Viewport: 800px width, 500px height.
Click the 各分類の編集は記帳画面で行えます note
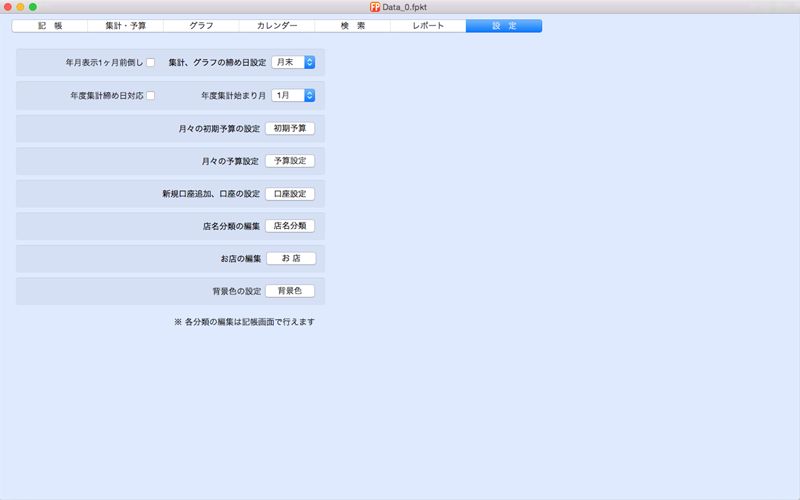[x=244, y=322]
